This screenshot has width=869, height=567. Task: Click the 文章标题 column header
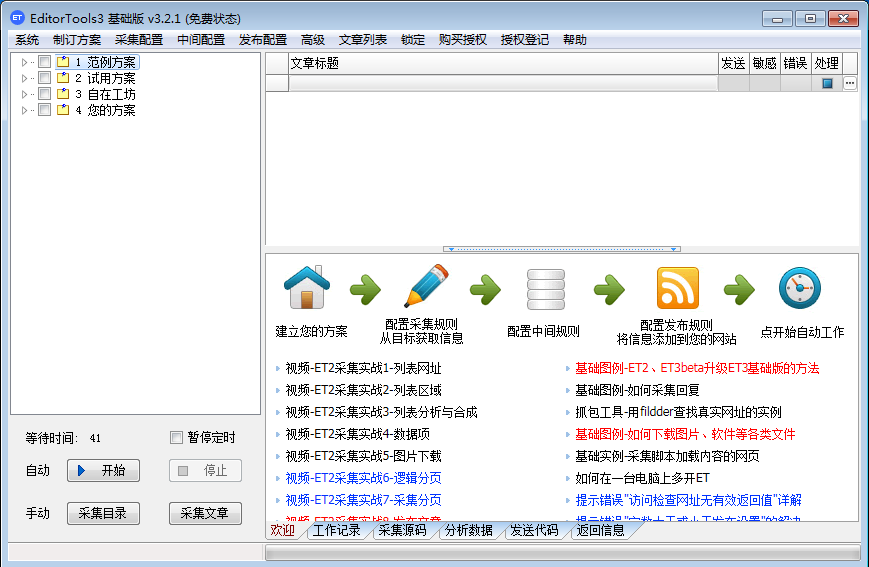click(500, 63)
